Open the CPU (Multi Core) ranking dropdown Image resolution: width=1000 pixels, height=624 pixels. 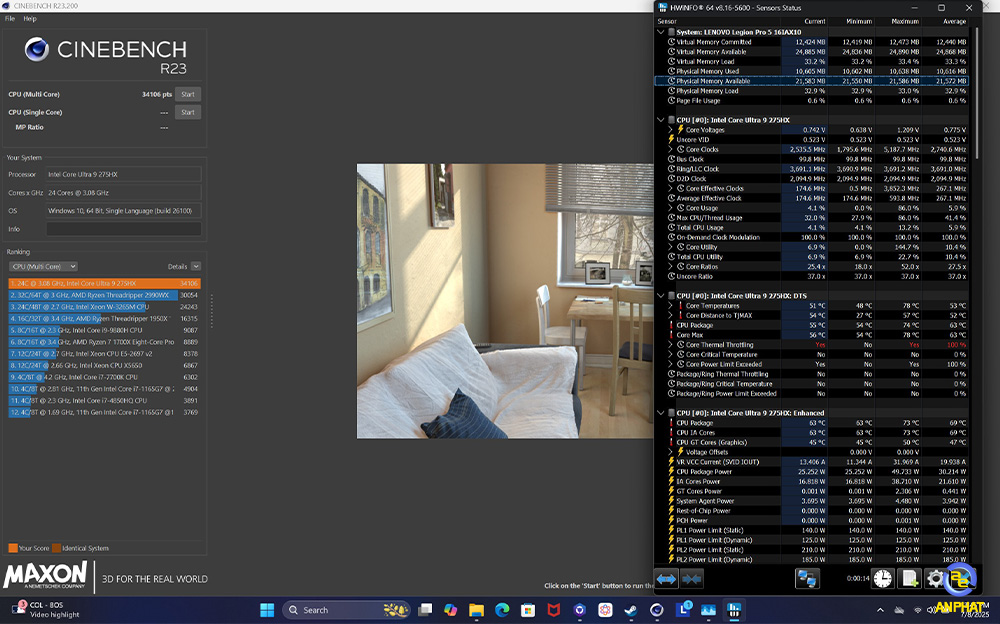[x=43, y=267]
